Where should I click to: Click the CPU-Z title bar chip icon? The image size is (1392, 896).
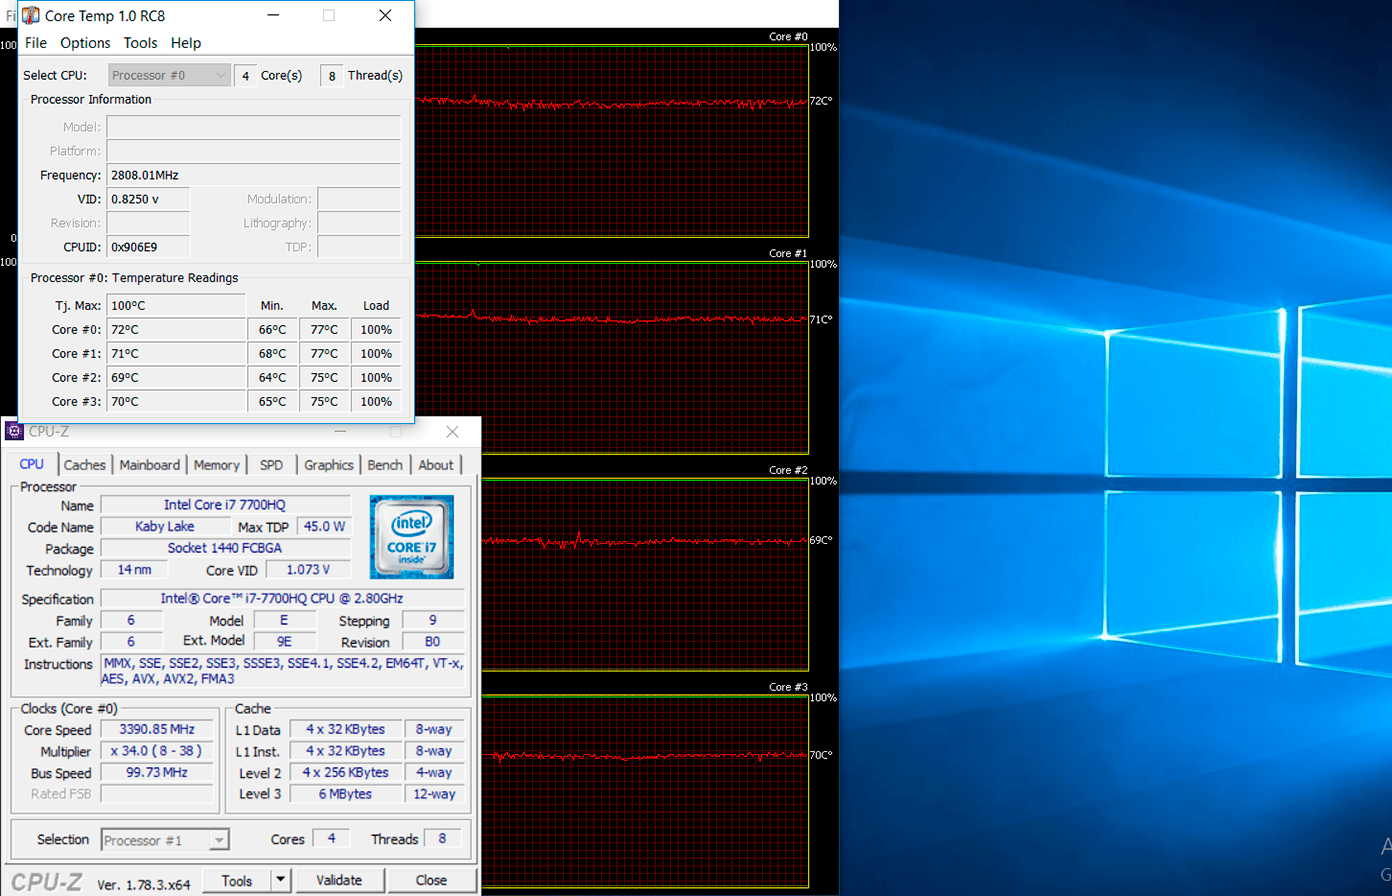pos(15,432)
